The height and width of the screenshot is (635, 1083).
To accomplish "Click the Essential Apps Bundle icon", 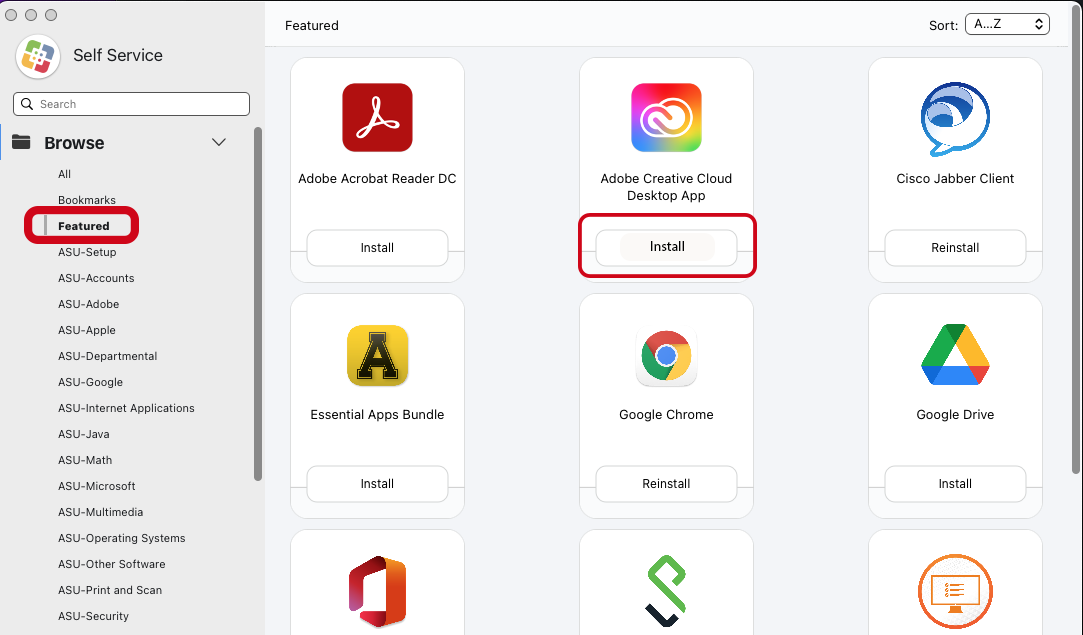I will pyautogui.click(x=377, y=355).
